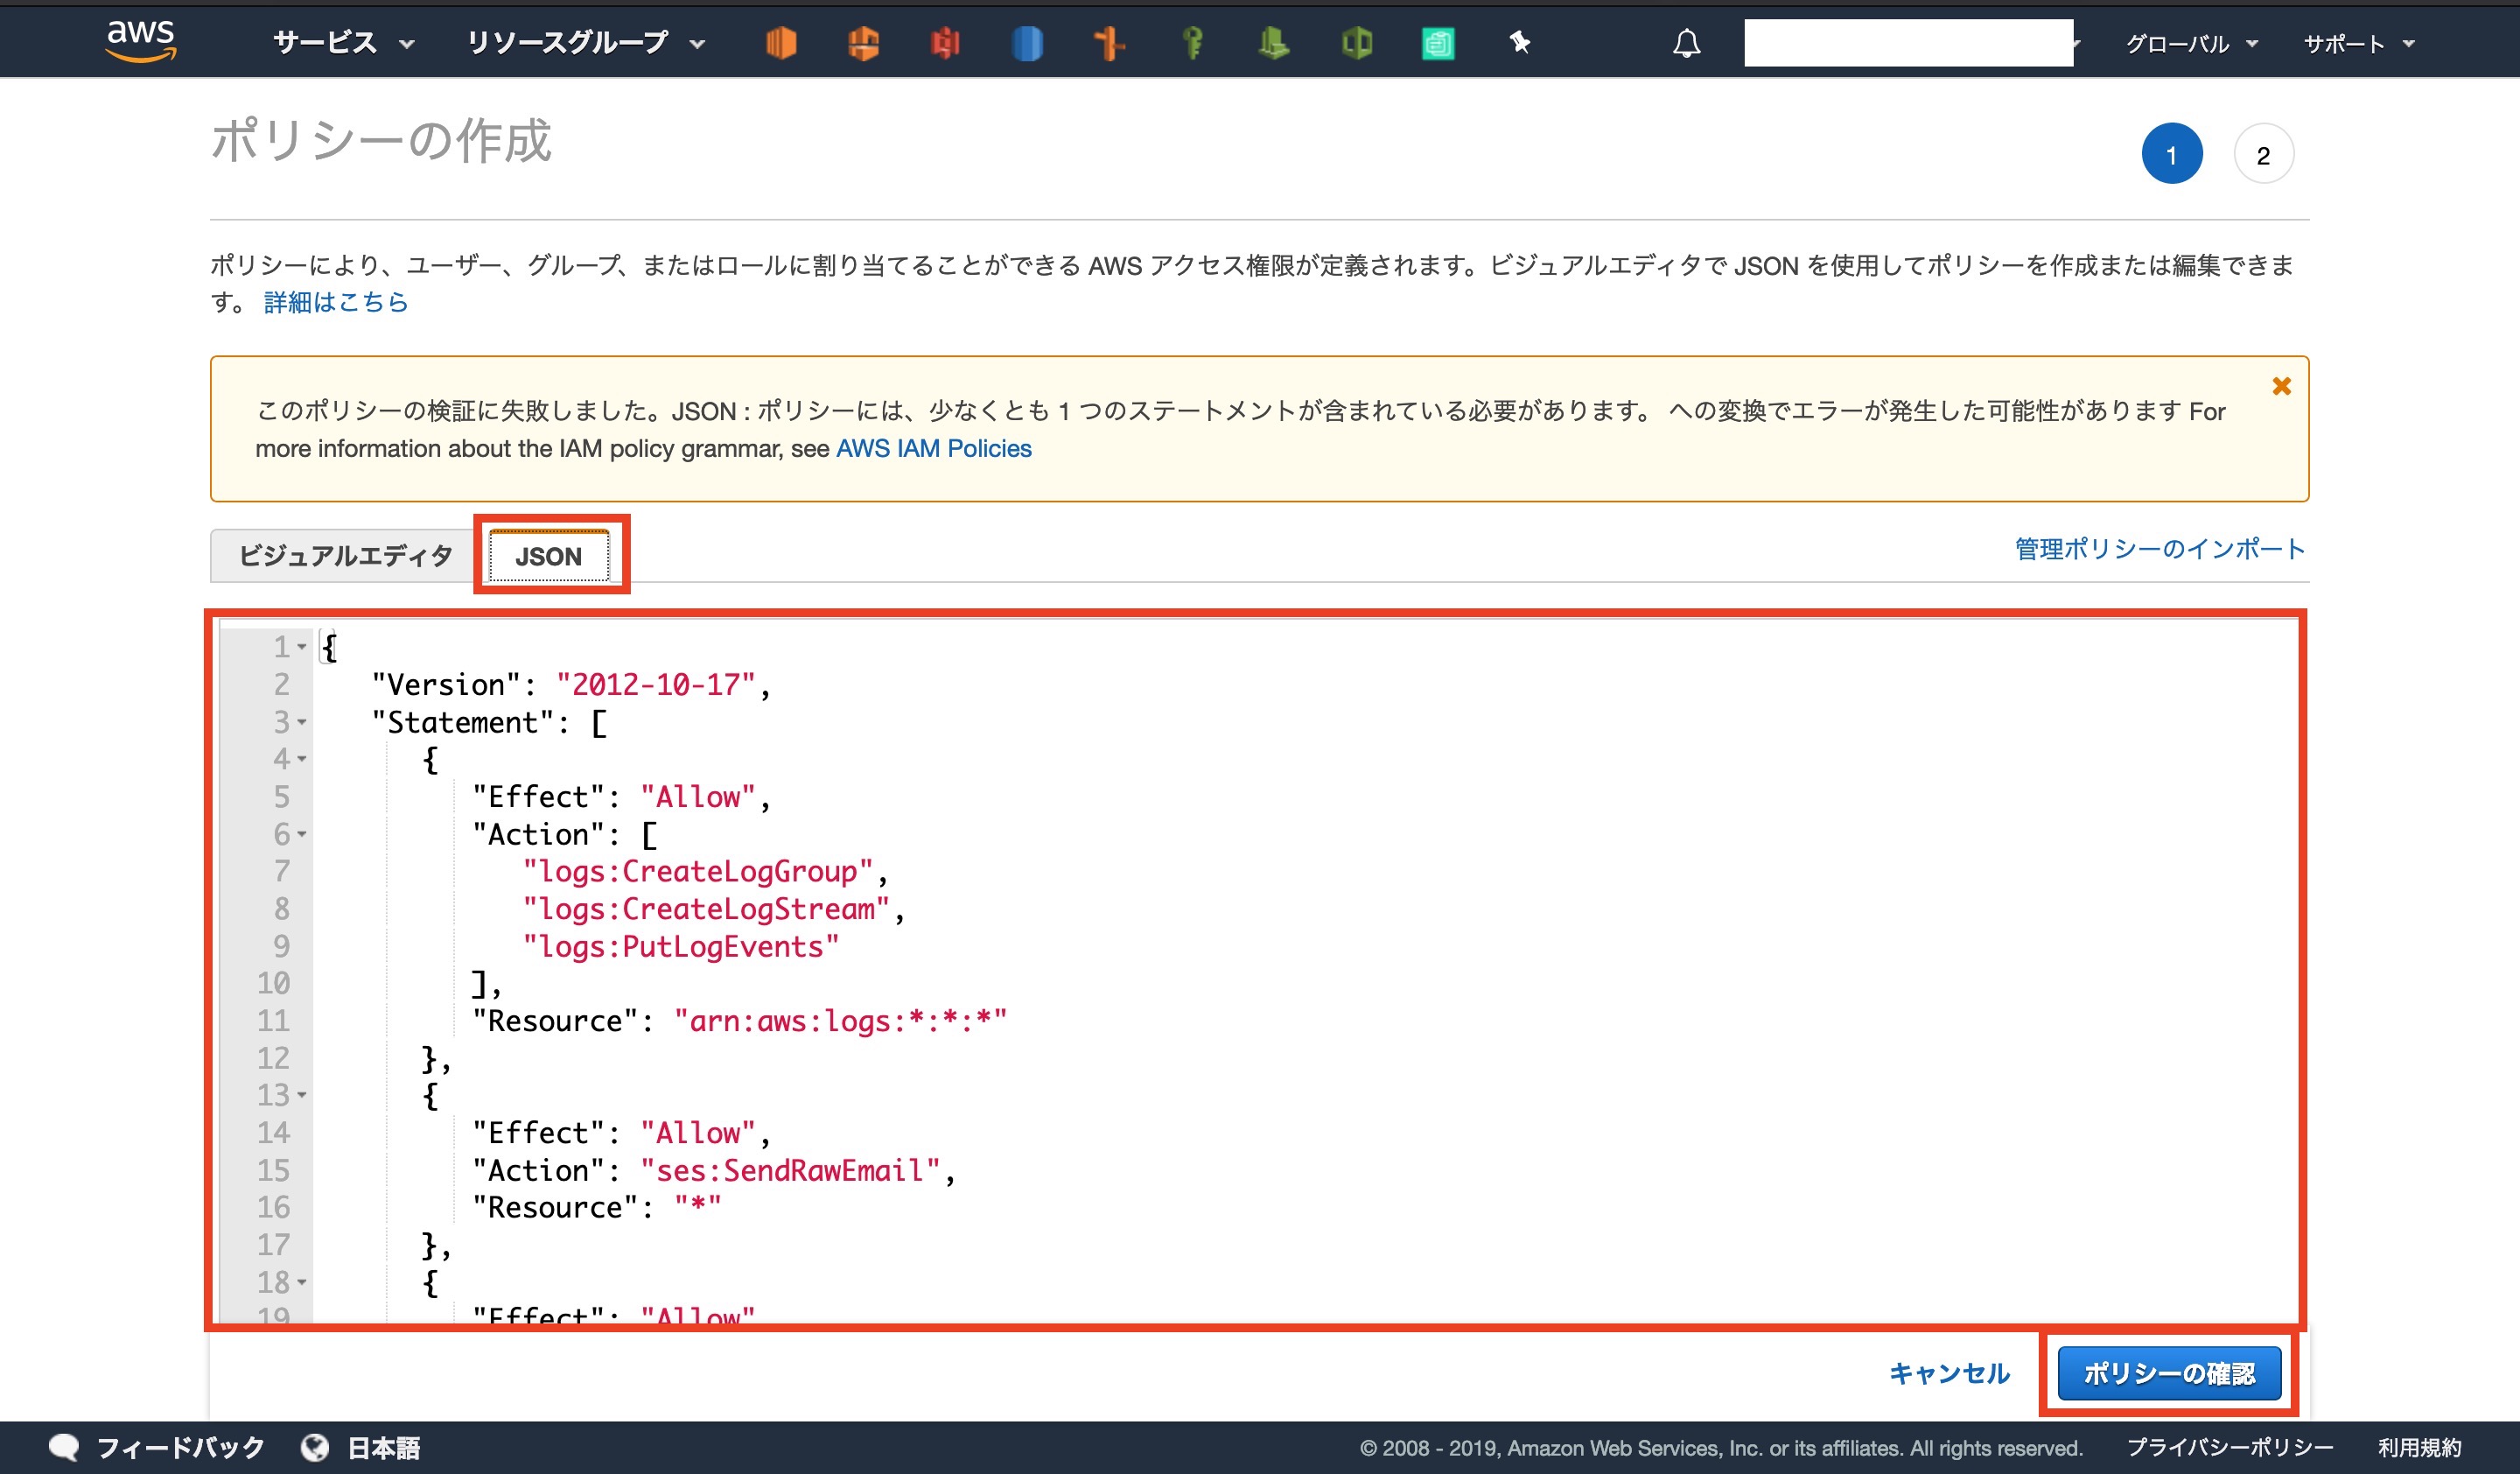This screenshot has height=1474, width=2520.
Task: Click the green key IAM shortcut icon
Action: click(x=1192, y=43)
